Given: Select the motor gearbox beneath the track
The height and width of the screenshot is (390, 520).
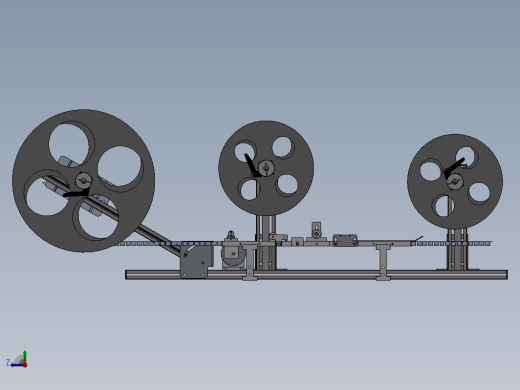Looking at the screenshot, I should pos(232,256).
